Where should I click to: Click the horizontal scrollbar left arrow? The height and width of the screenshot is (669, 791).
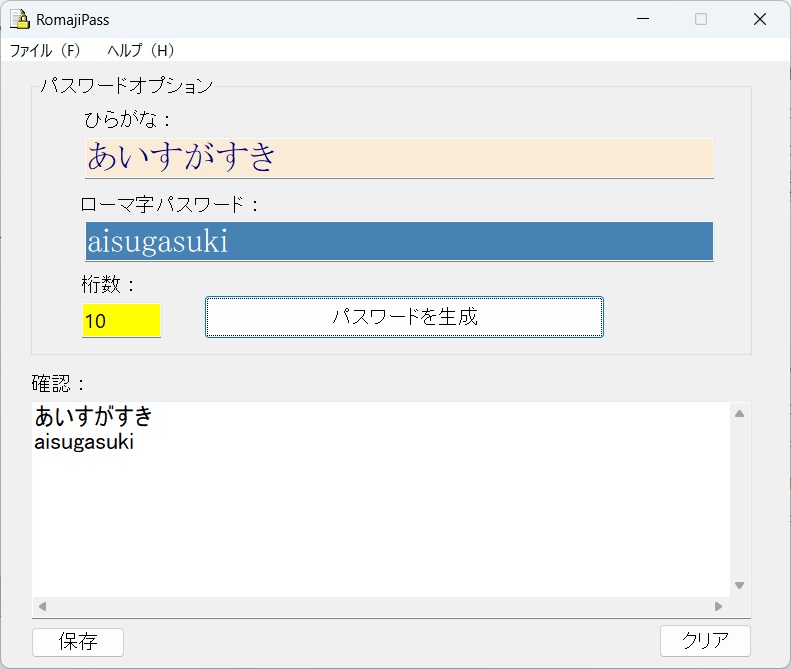click(42, 606)
